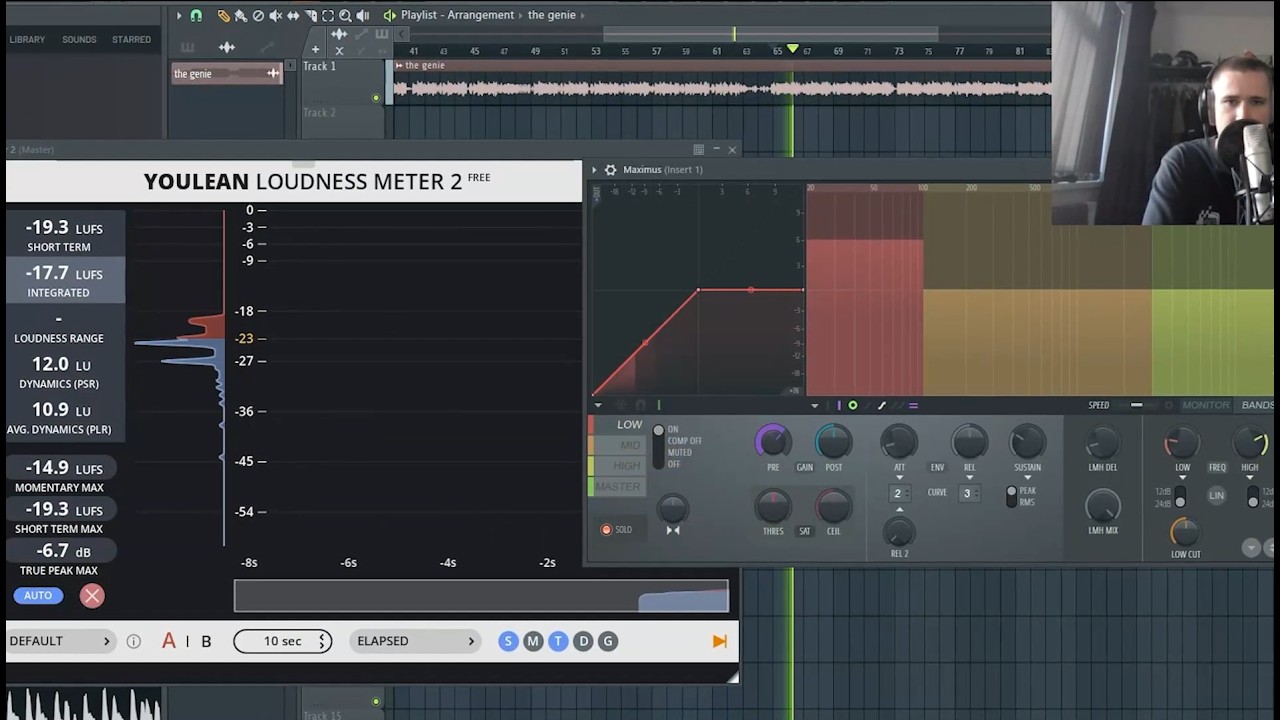Toggle the AUTO button in Youlean meter

pos(38,596)
